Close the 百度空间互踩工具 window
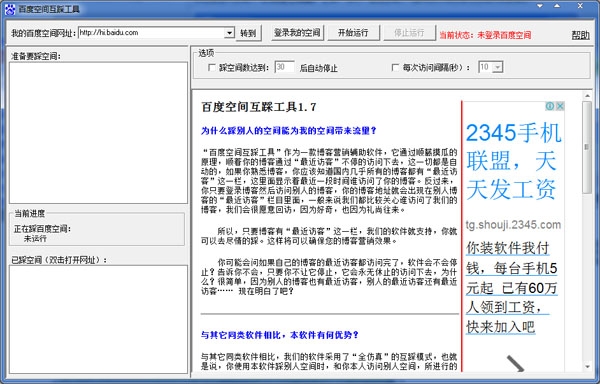Viewport: 600px width, 384px height. pos(580,6)
